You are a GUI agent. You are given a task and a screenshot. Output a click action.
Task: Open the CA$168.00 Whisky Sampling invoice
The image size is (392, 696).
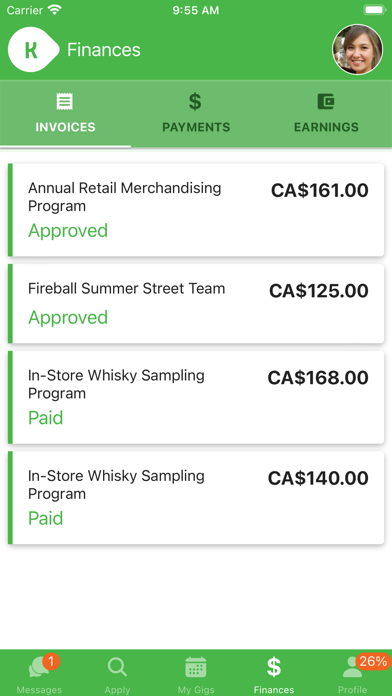(196, 397)
